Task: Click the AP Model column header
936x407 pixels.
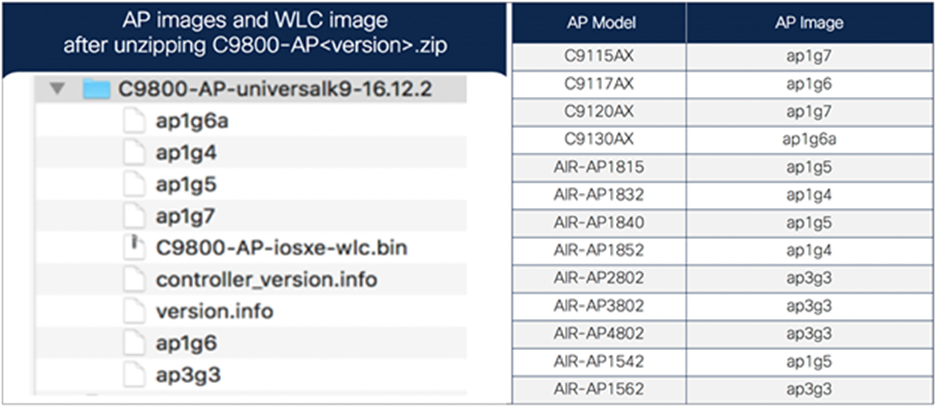Action: (599, 23)
